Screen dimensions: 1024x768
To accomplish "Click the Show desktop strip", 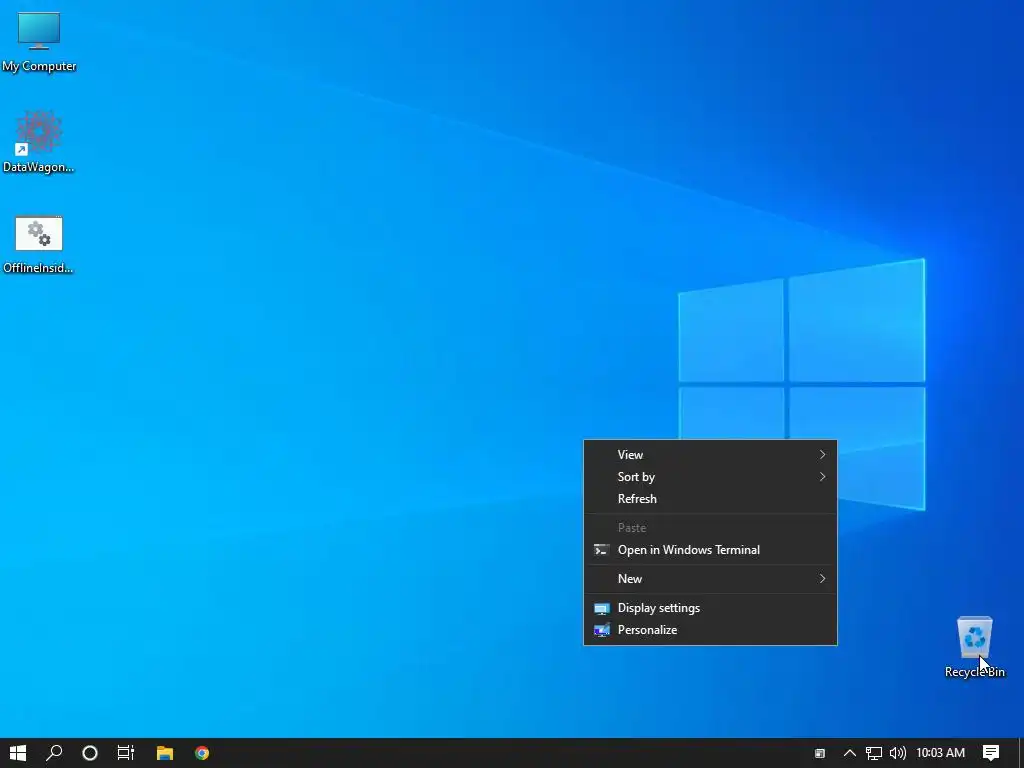I will tap(1021, 753).
